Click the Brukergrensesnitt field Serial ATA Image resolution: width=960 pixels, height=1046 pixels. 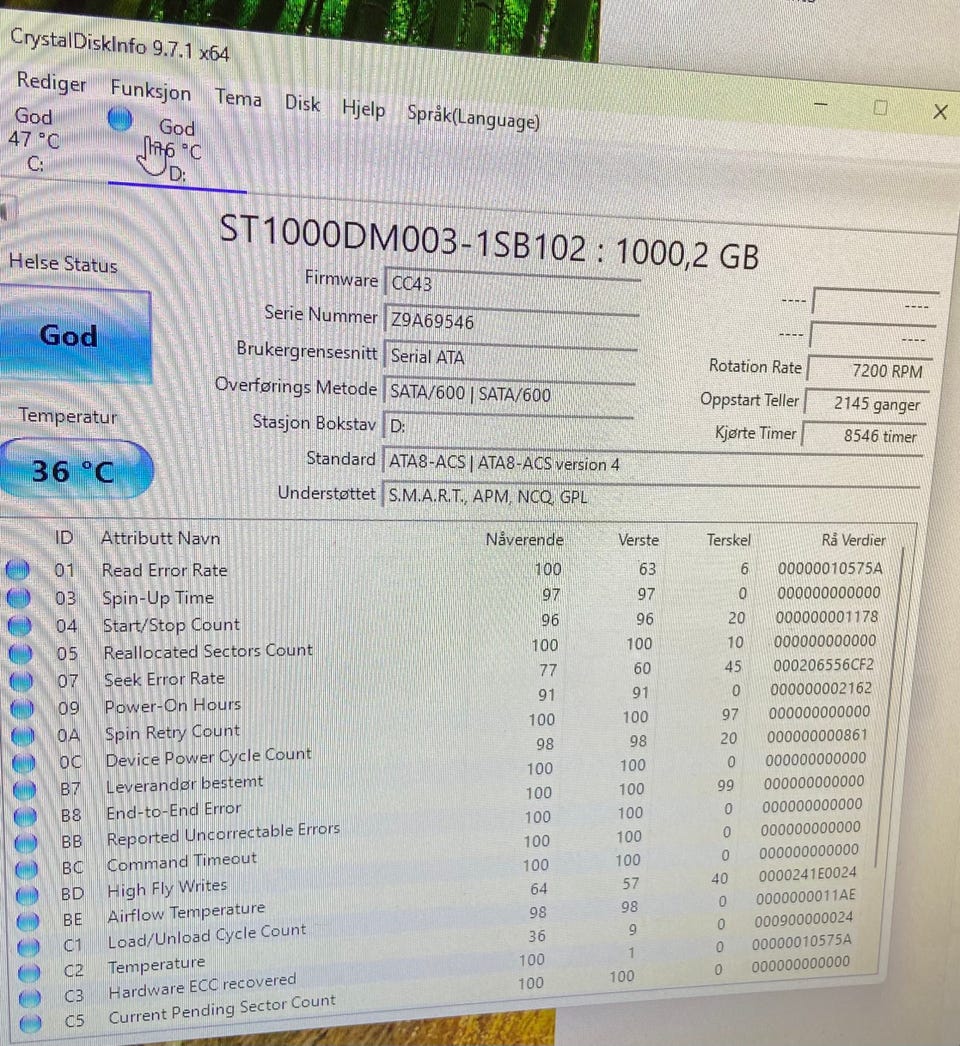(510, 360)
